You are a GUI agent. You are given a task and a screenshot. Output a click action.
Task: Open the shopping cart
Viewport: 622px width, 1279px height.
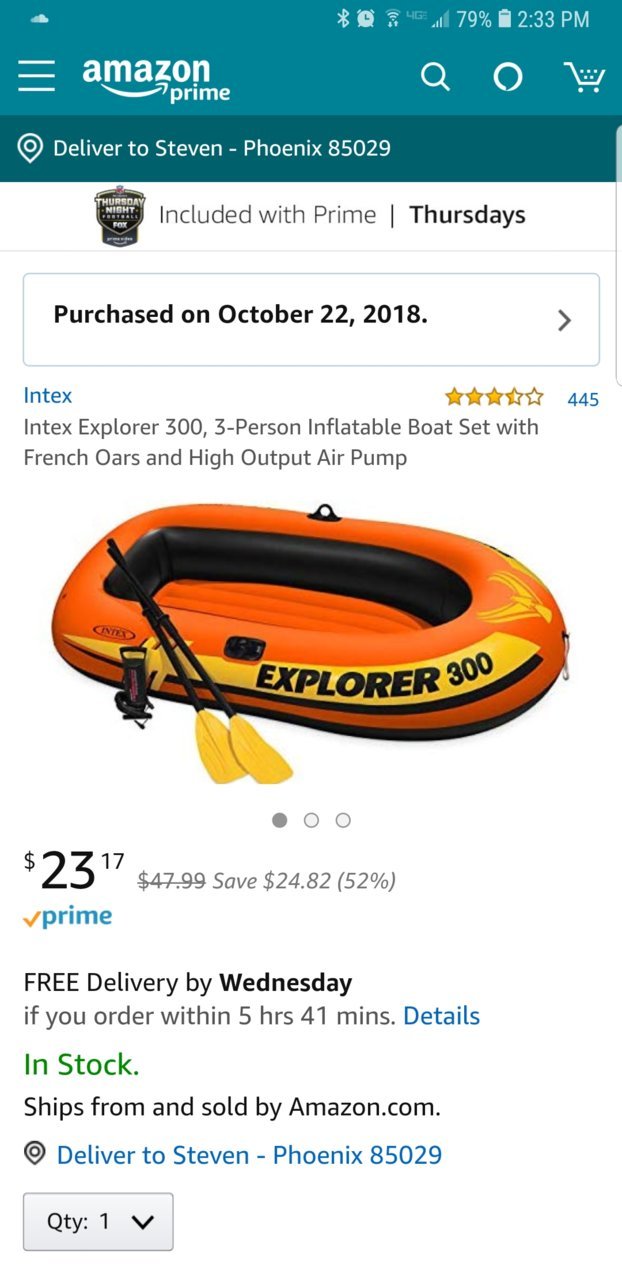(x=584, y=76)
